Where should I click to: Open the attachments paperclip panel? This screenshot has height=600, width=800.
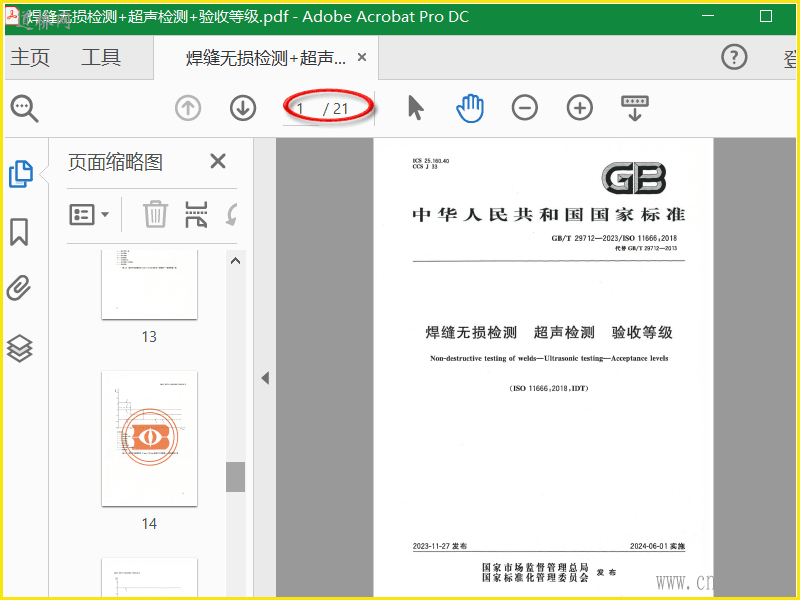(19, 288)
